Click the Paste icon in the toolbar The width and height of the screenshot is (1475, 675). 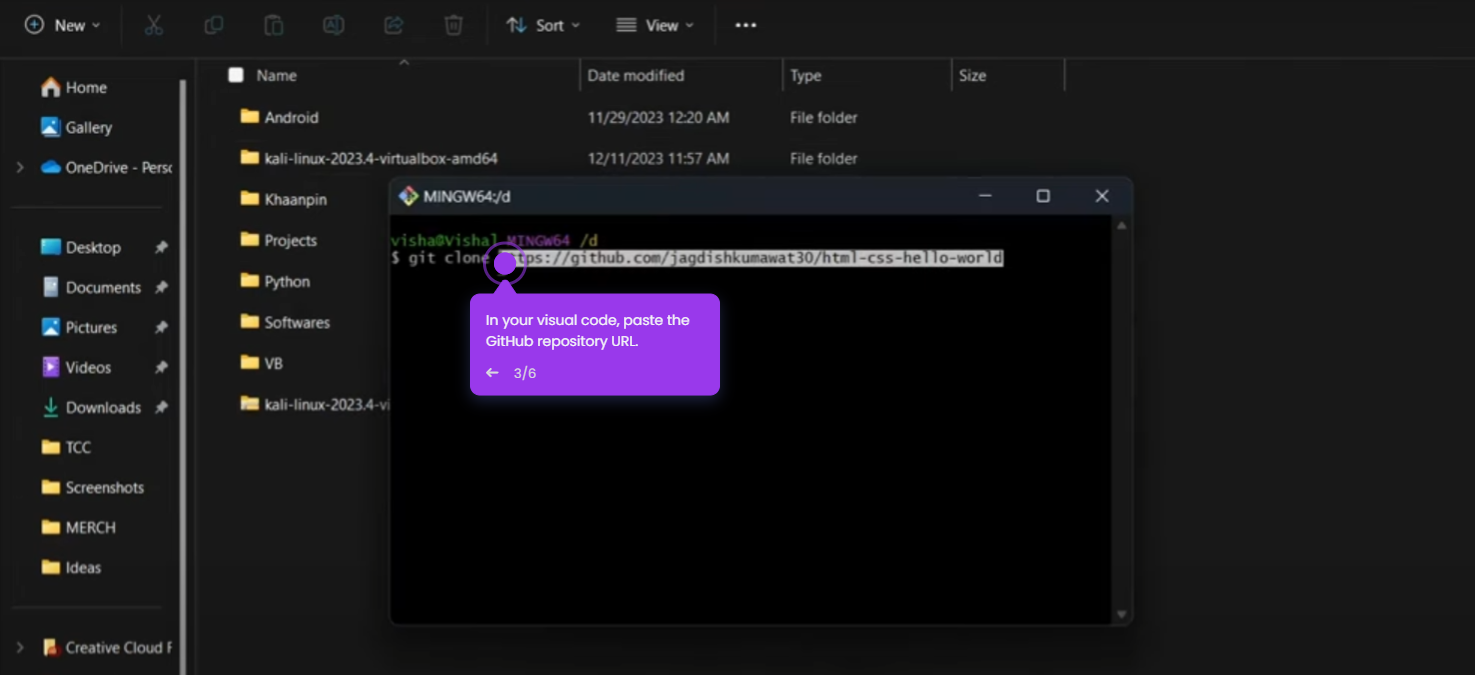273,25
